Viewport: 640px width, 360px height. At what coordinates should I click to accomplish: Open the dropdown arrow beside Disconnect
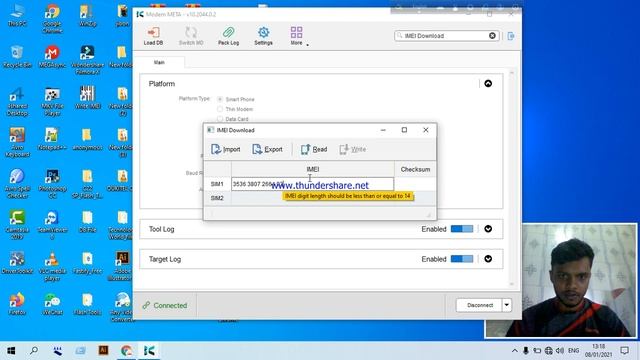pyautogui.click(x=507, y=305)
